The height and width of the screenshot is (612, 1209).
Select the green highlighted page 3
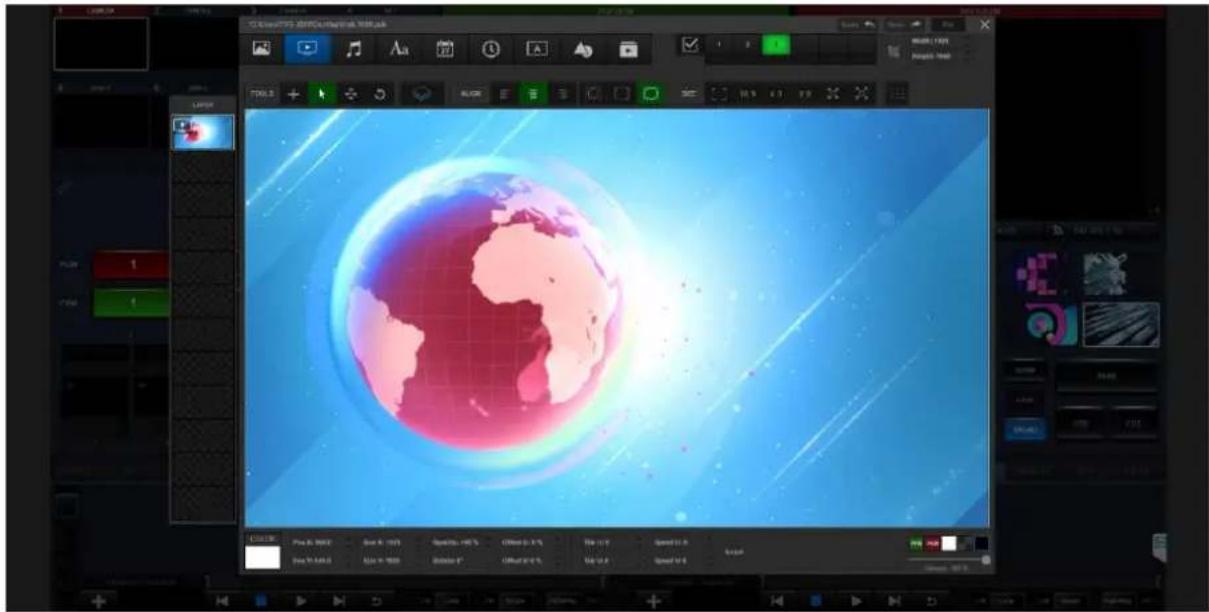point(775,45)
